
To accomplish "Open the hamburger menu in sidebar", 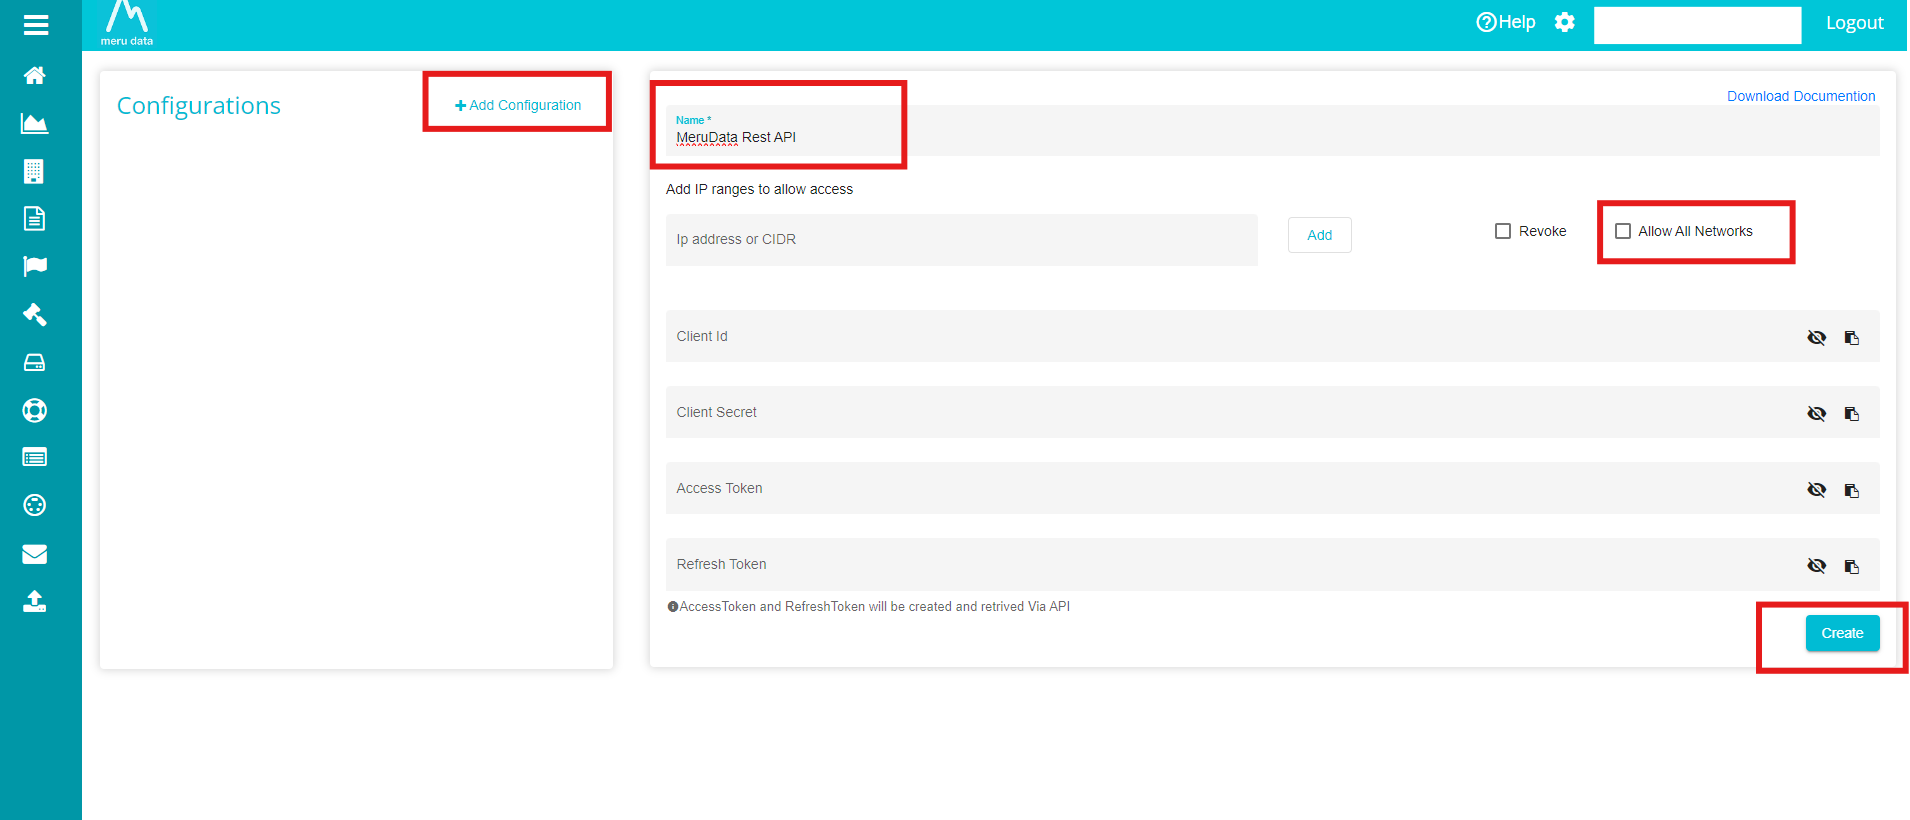I will pos(36,25).
